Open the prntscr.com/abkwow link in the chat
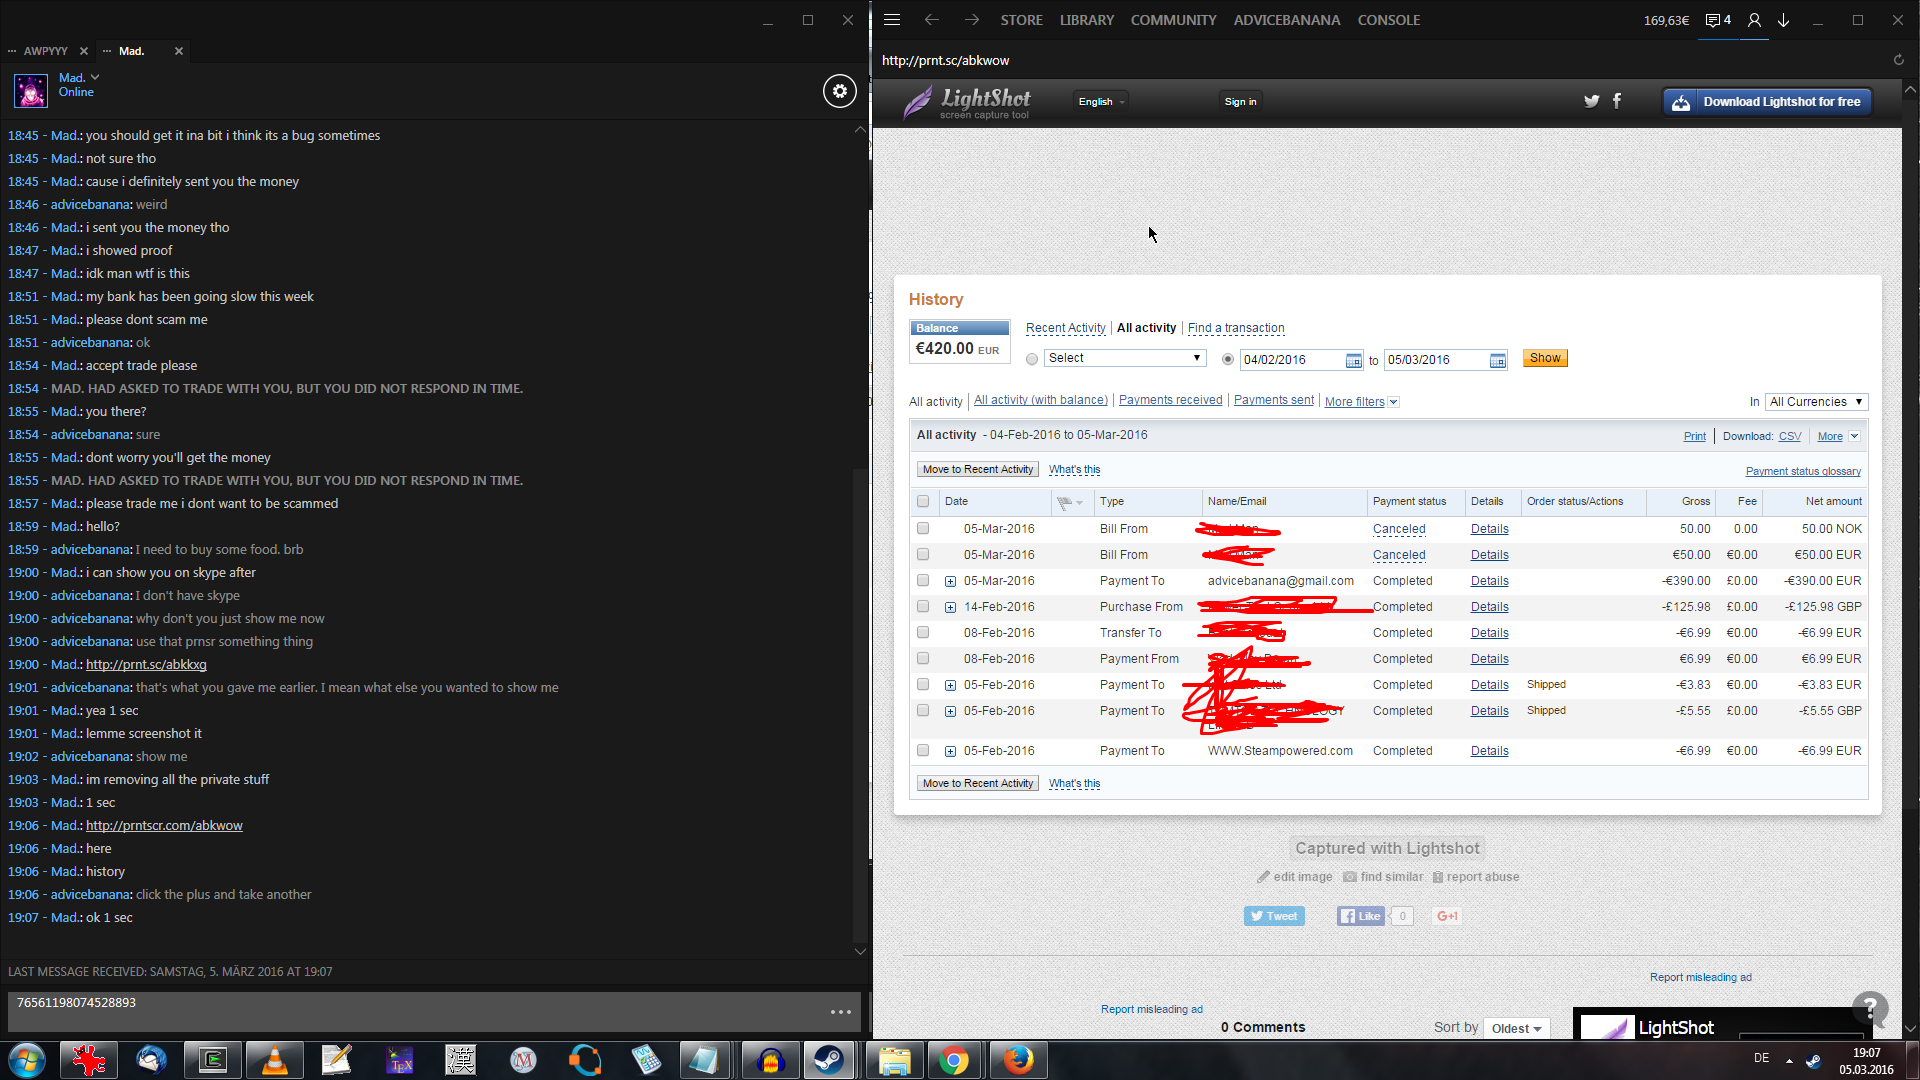 tap(164, 826)
